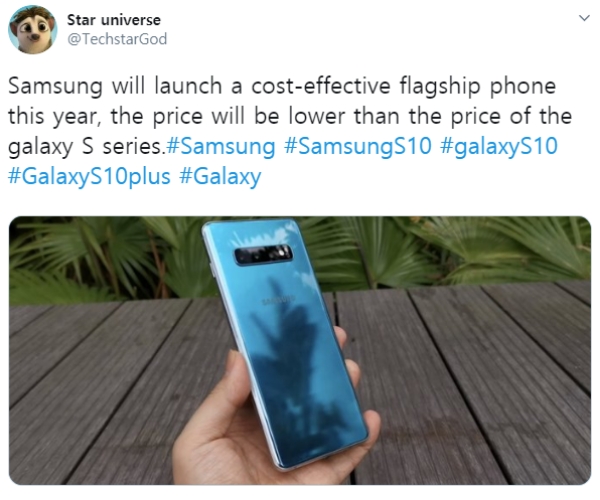Select the #galaxyS10 hashtag
This screenshot has height=500, width=600.
[x=499, y=147]
